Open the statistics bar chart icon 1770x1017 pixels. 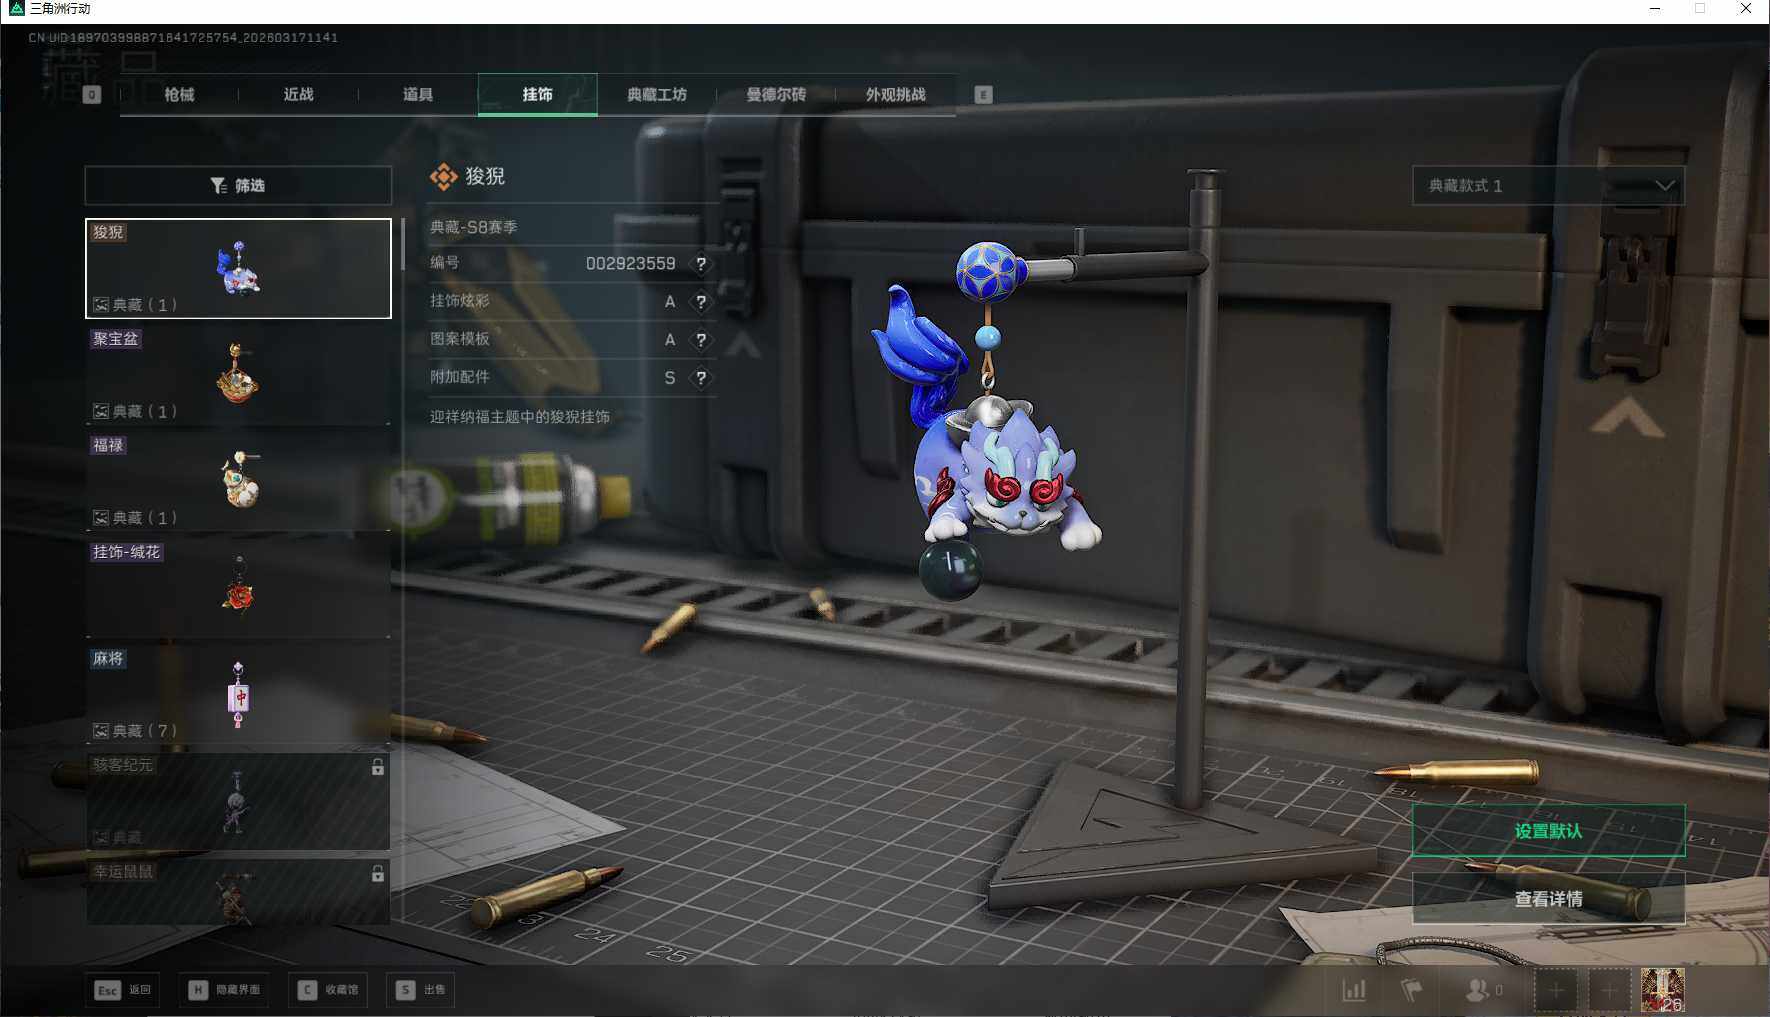(1354, 990)
